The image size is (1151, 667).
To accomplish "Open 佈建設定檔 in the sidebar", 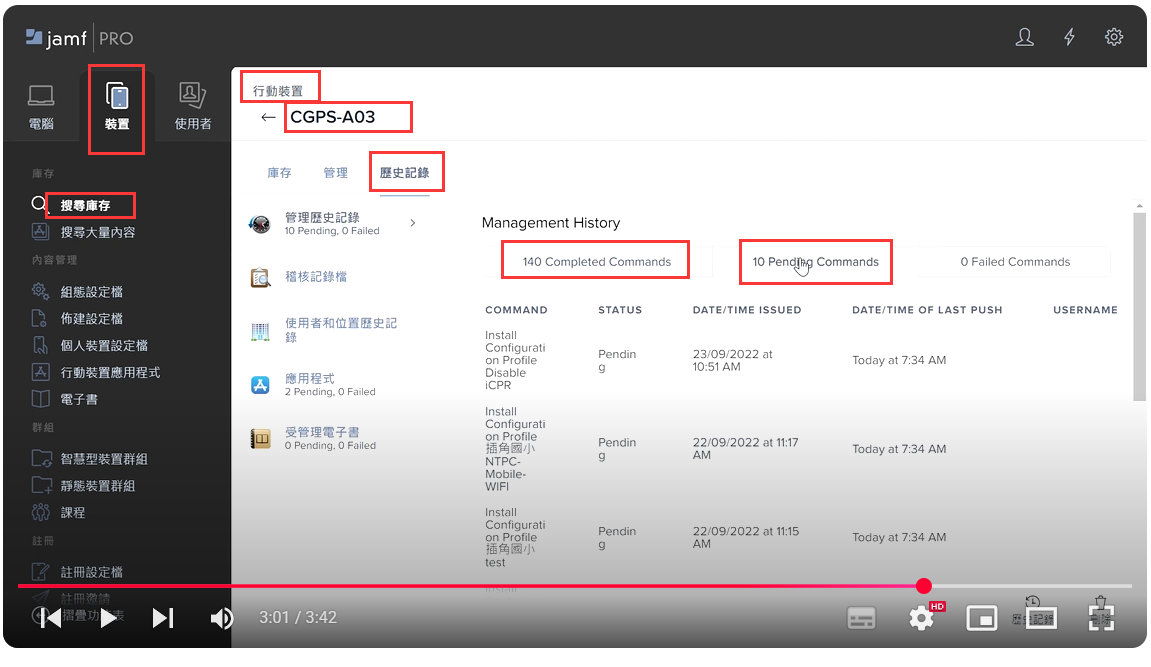I will point(91,319).
